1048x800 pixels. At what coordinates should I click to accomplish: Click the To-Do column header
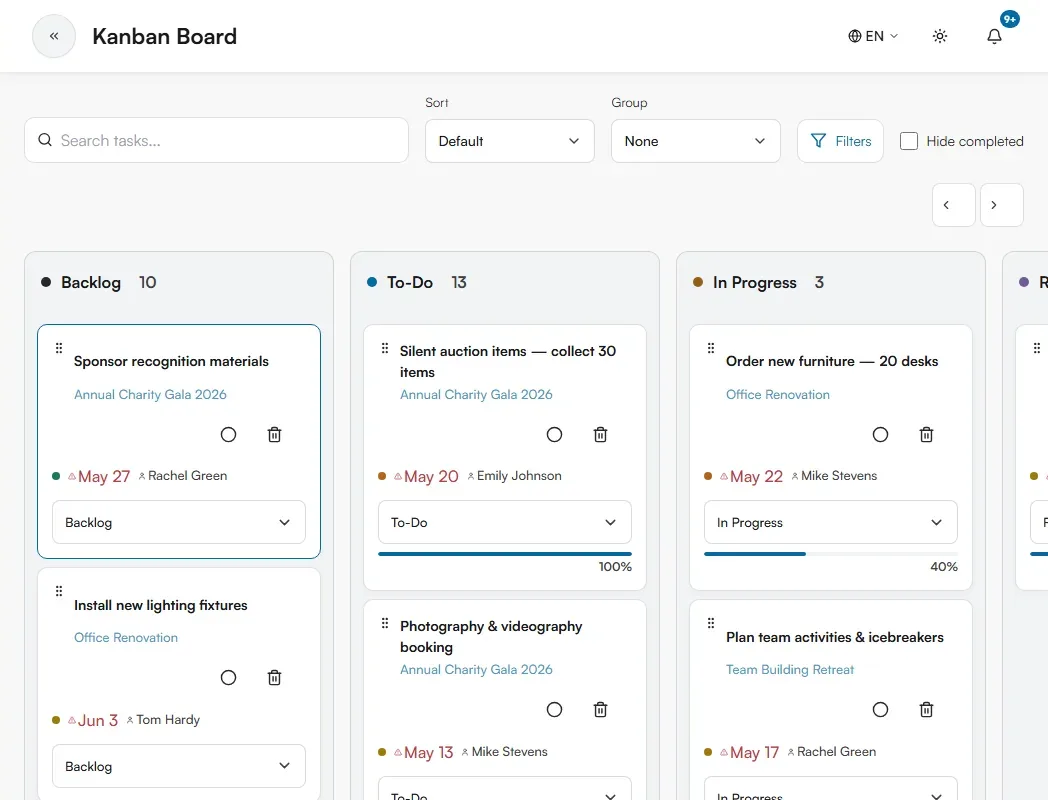pos(410,282)
